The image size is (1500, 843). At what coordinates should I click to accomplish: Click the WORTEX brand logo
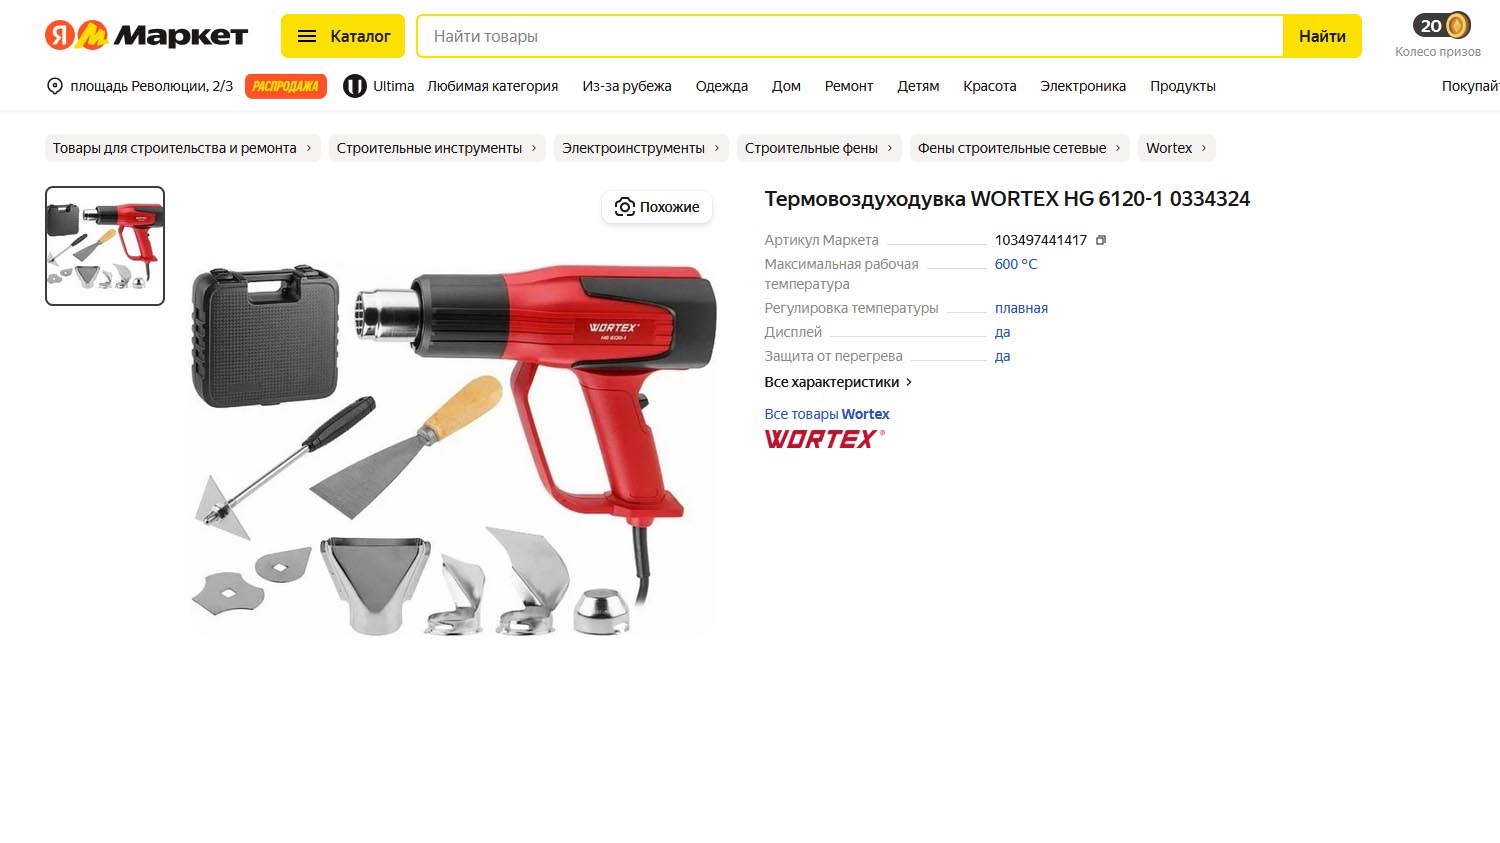pyautogui.click(x=825, y=439)
